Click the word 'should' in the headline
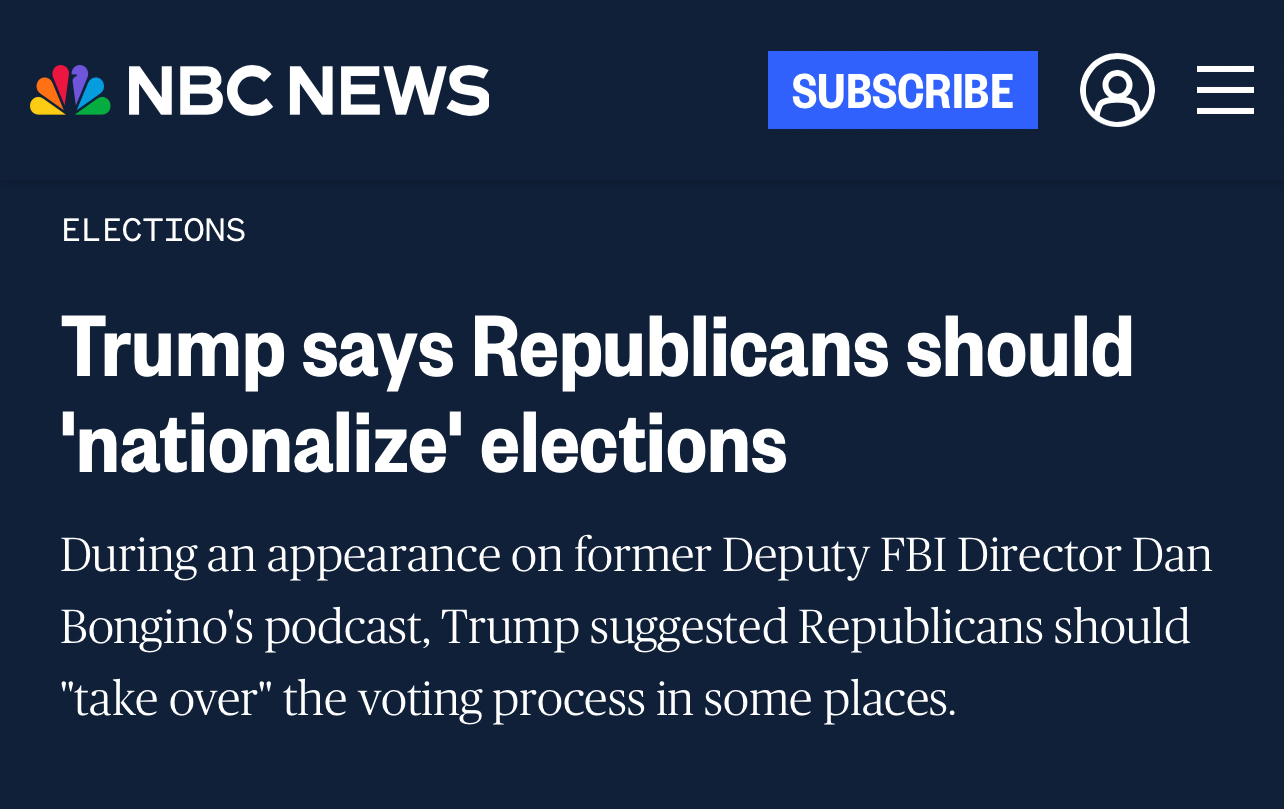The width and height of the screenshot is (1284, 809). (x=1019, y=348)
